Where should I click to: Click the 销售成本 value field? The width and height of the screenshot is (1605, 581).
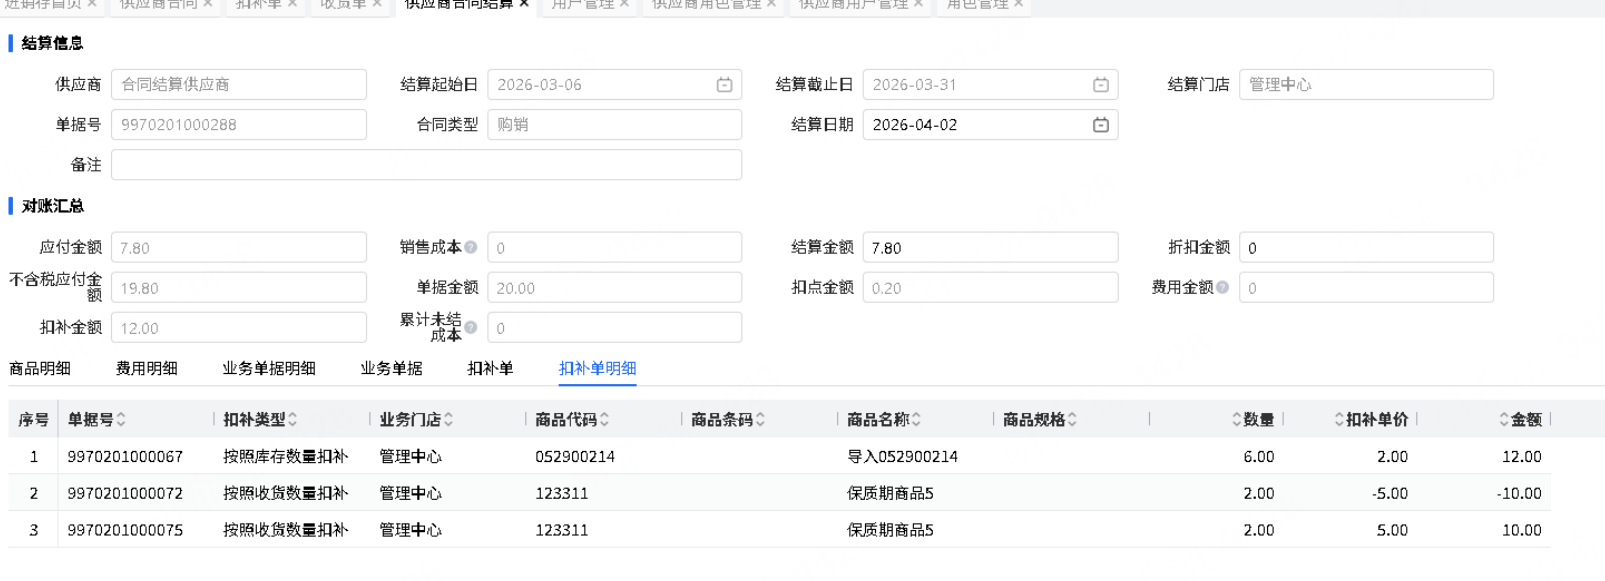[615, 248]
